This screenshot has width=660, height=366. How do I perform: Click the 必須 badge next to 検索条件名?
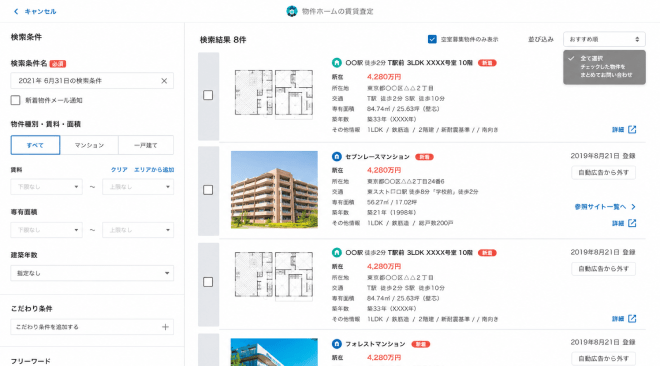[x=58, y=64]
